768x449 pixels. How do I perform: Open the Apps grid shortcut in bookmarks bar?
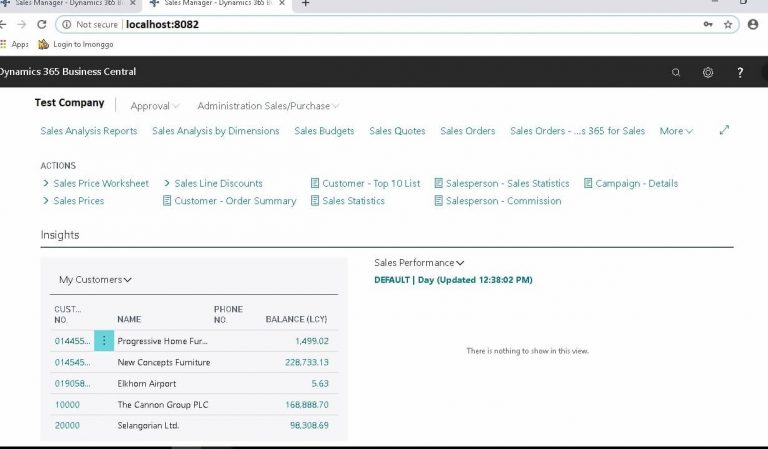tap(14, 44)
